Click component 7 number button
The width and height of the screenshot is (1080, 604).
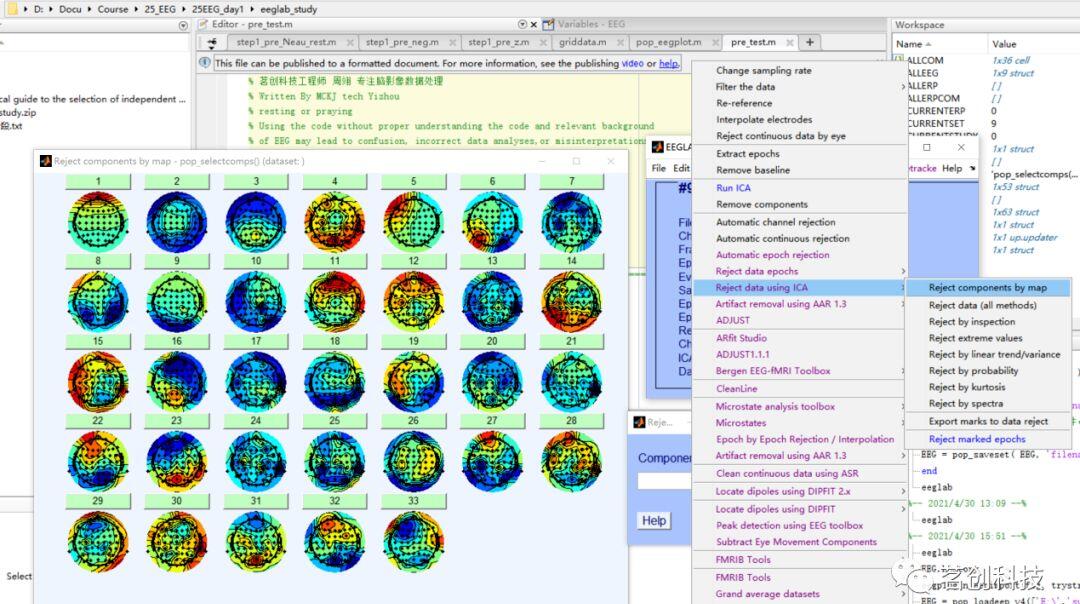click(x=572, y=181)
